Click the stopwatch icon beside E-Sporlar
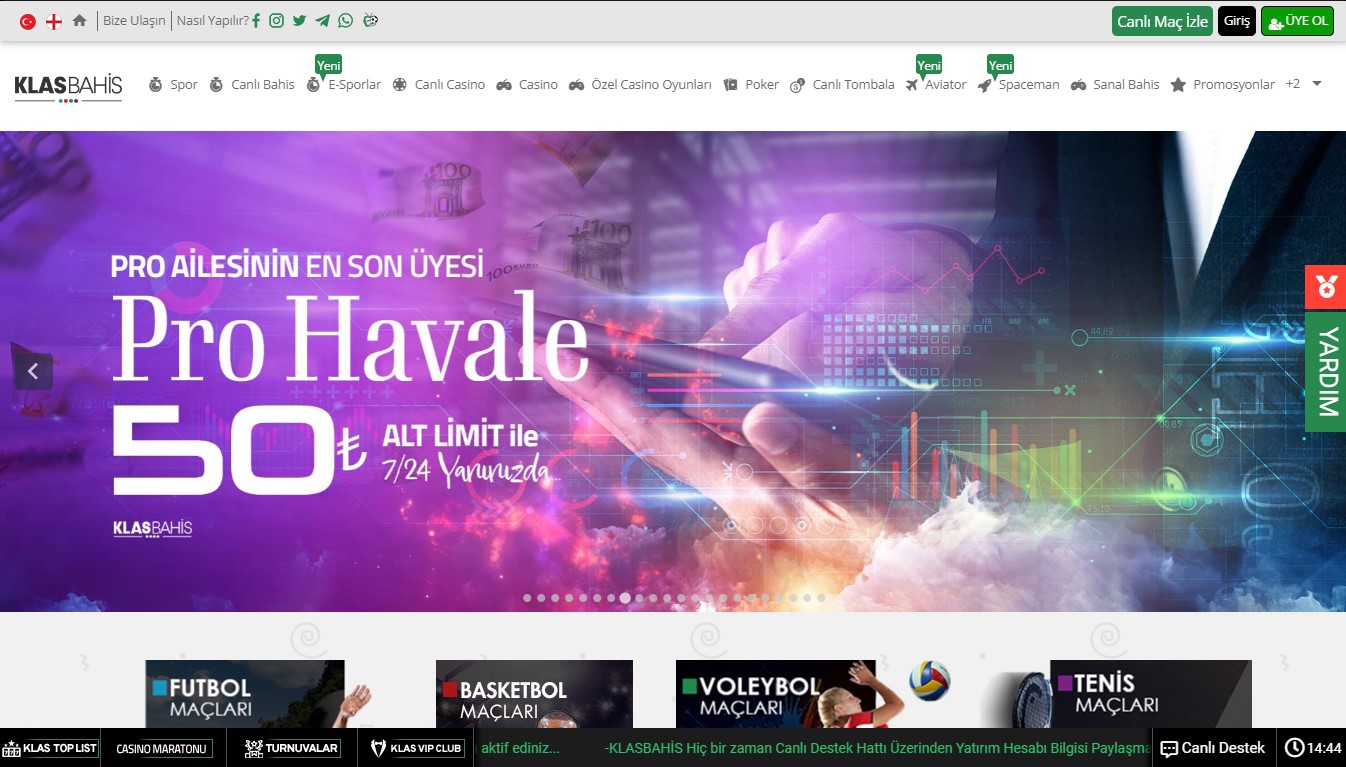 (x=313, y=85)
